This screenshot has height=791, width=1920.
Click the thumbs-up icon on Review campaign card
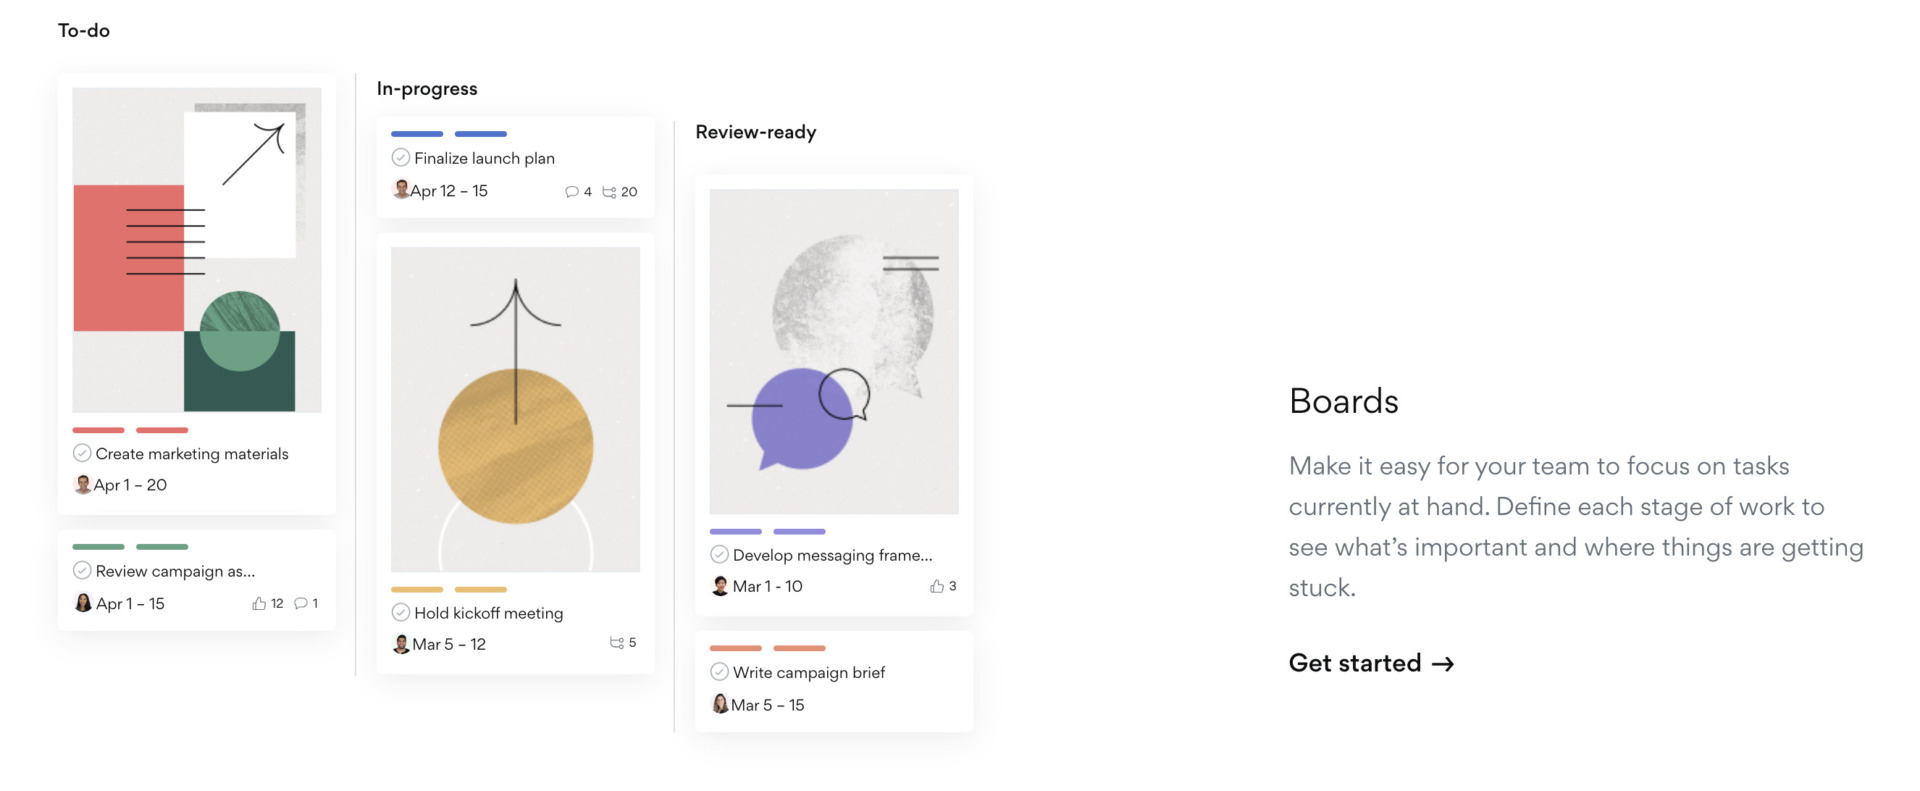coord(260,603)
